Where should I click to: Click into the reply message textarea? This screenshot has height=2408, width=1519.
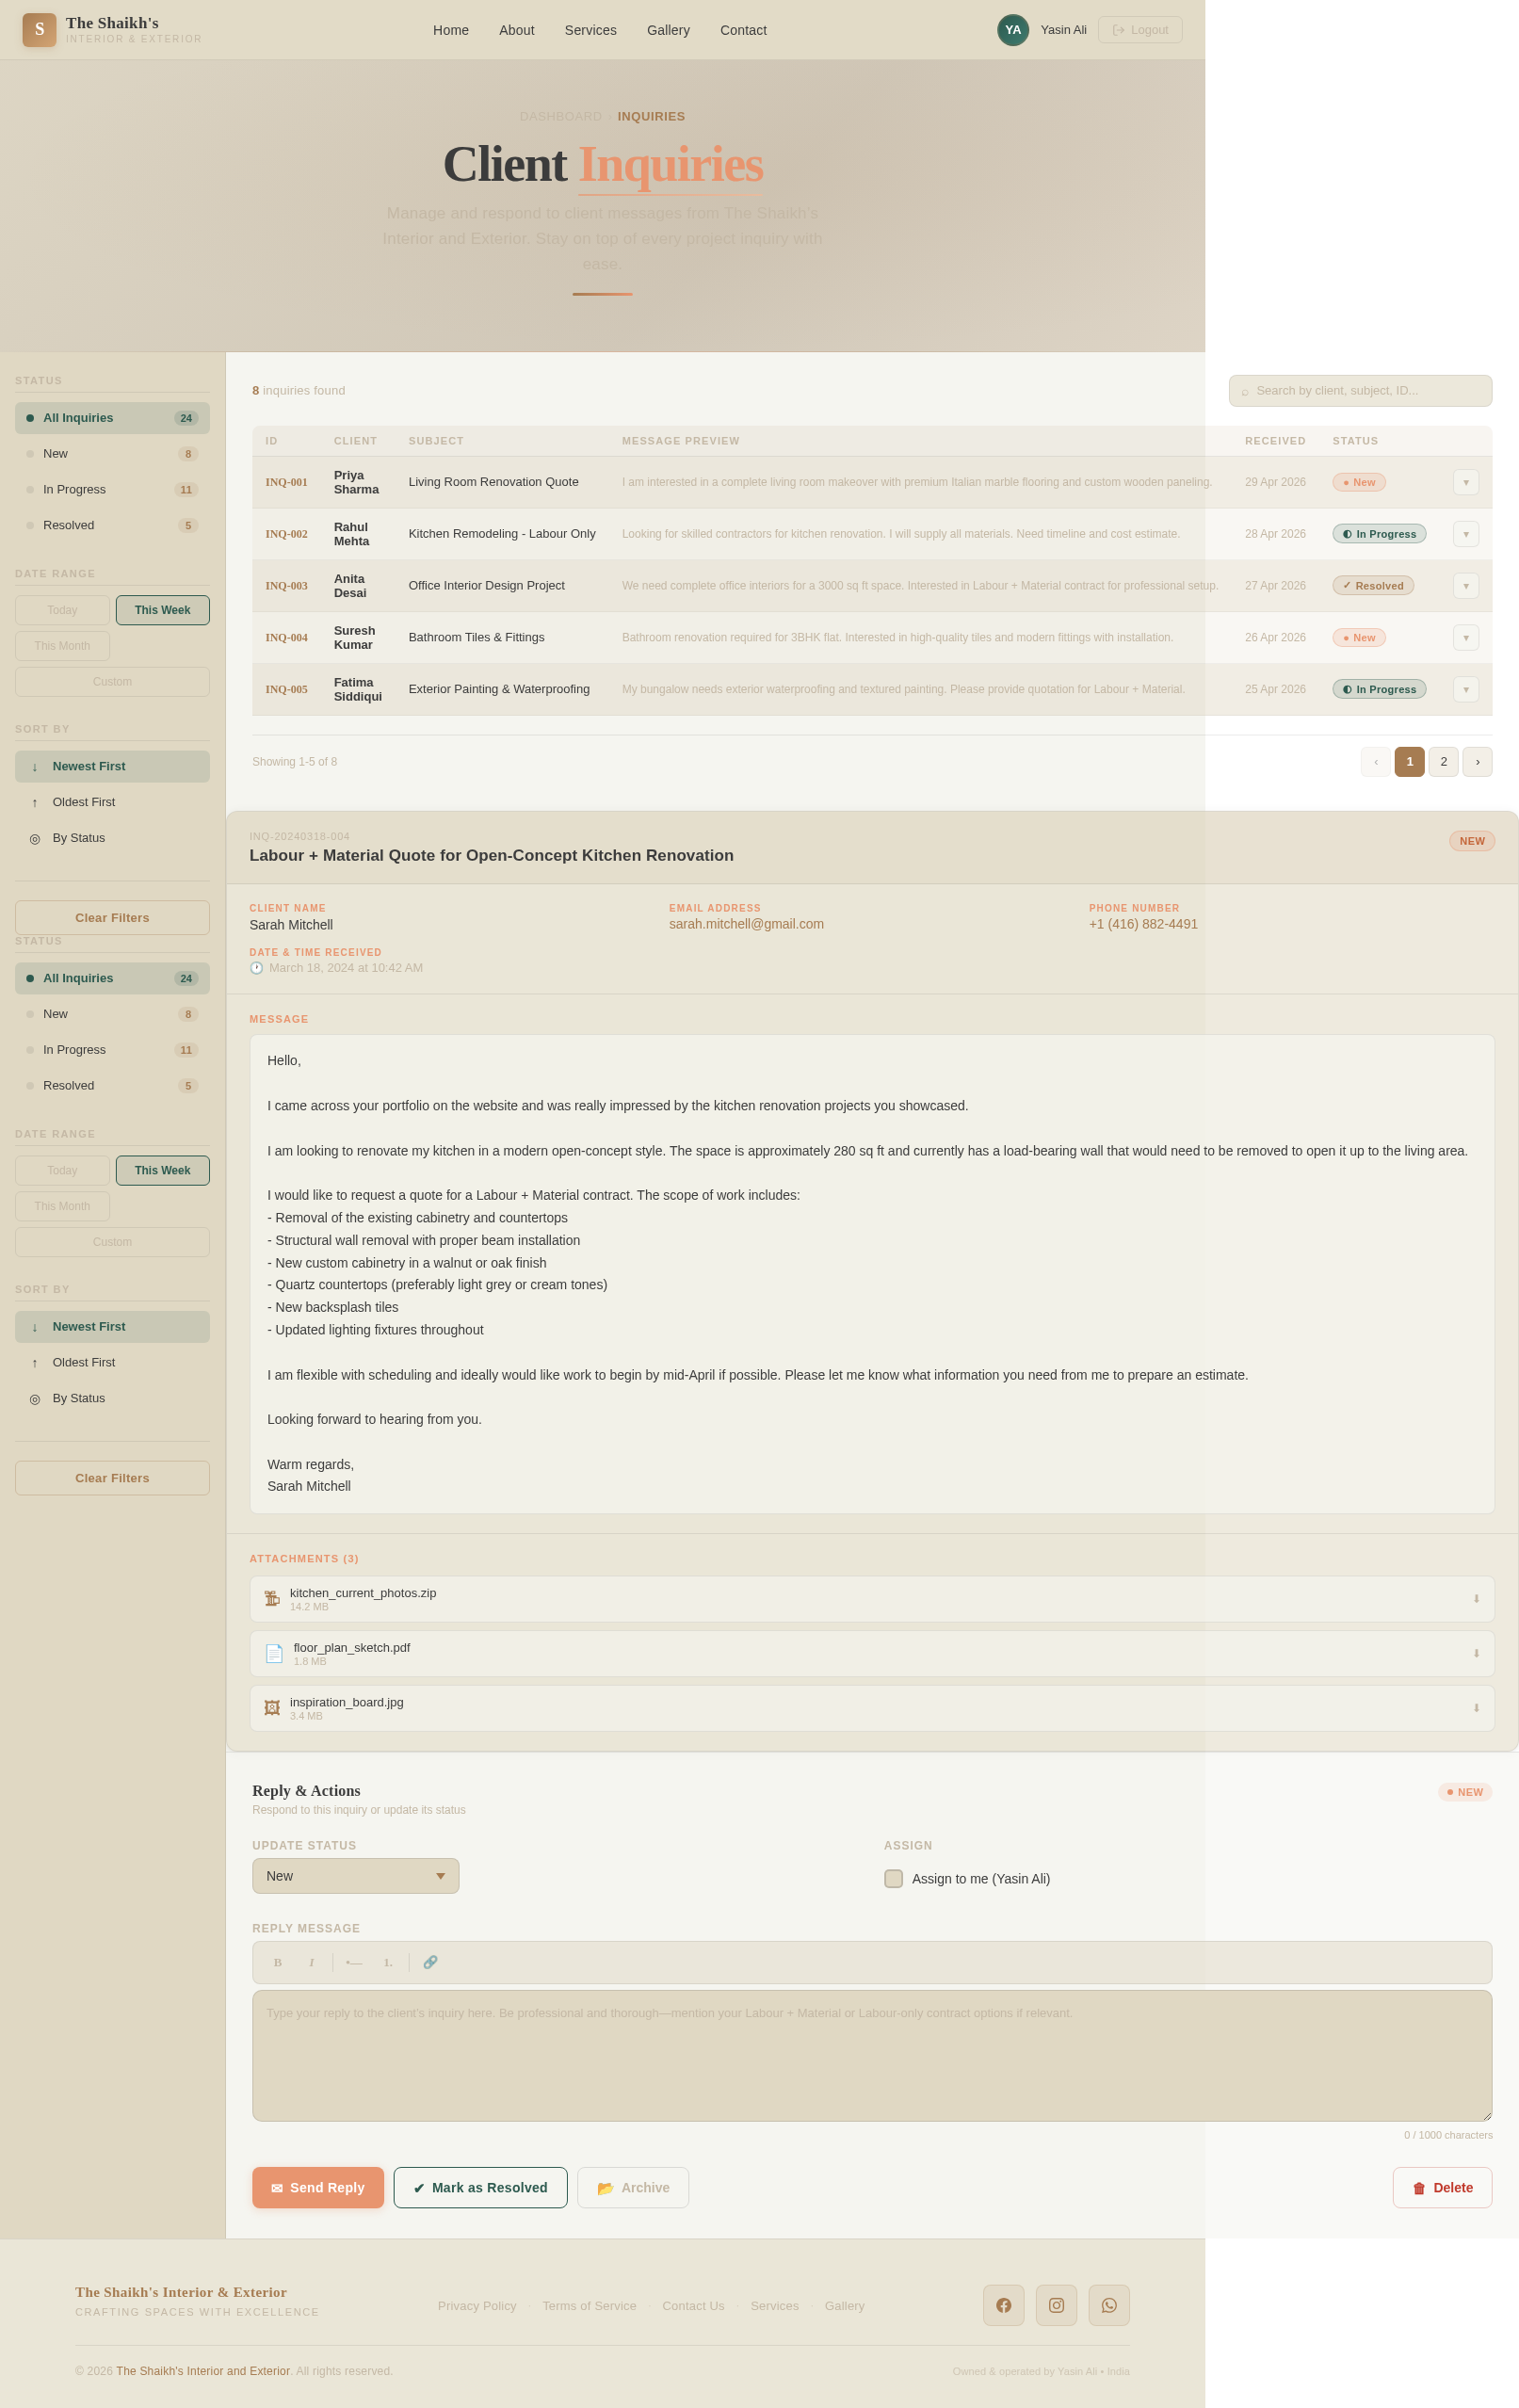pyautogui.click(x=872, y=2055)
